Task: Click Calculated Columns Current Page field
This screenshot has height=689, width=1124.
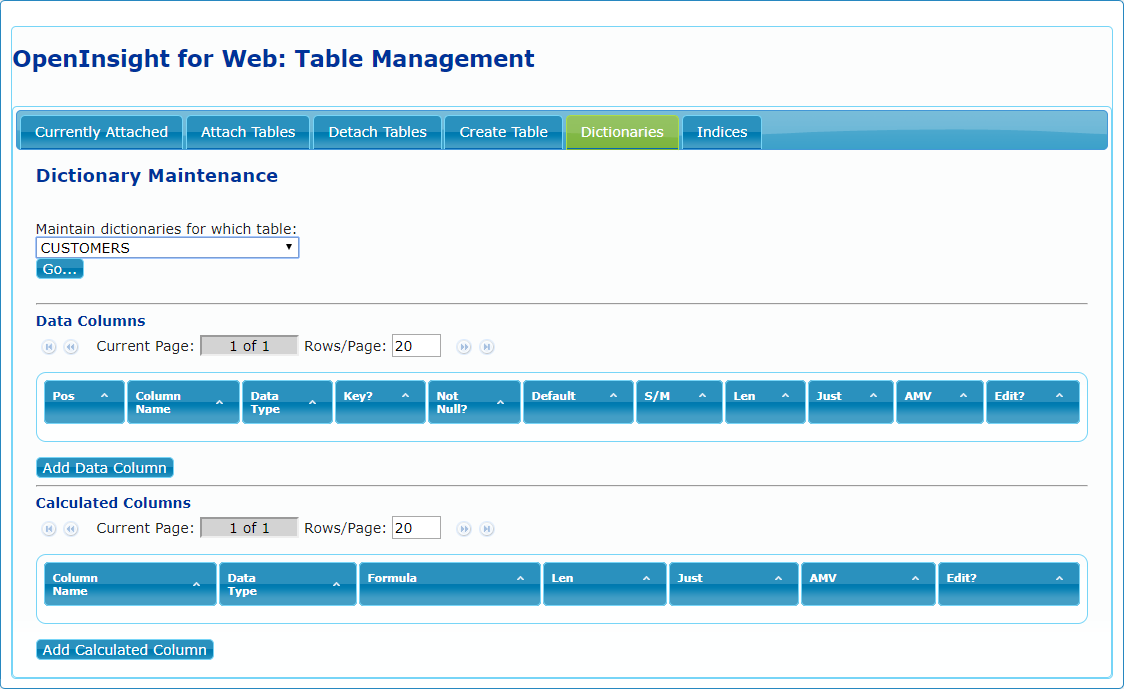Action: tap(249, 528)
